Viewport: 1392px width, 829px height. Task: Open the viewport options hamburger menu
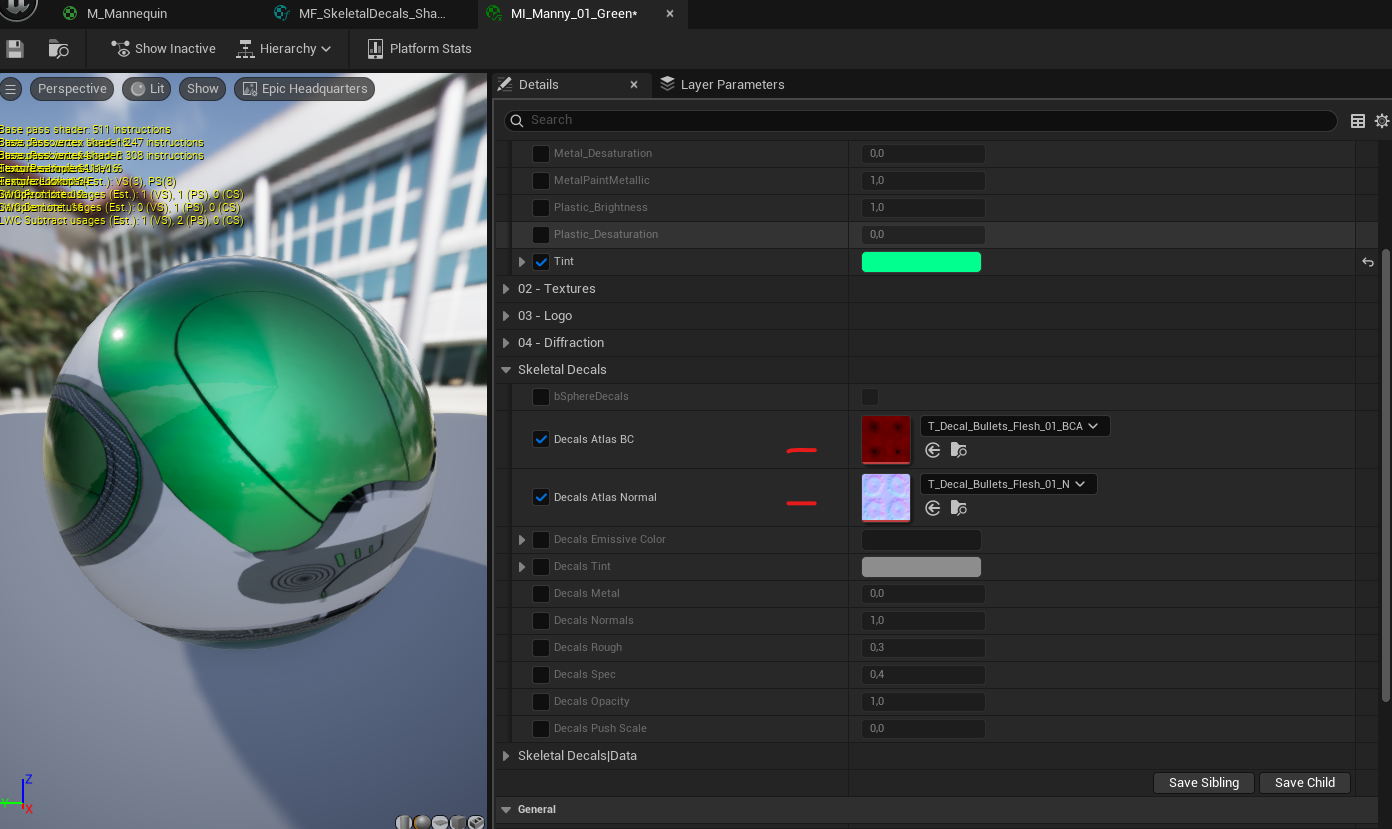click(x=11, y=89)
